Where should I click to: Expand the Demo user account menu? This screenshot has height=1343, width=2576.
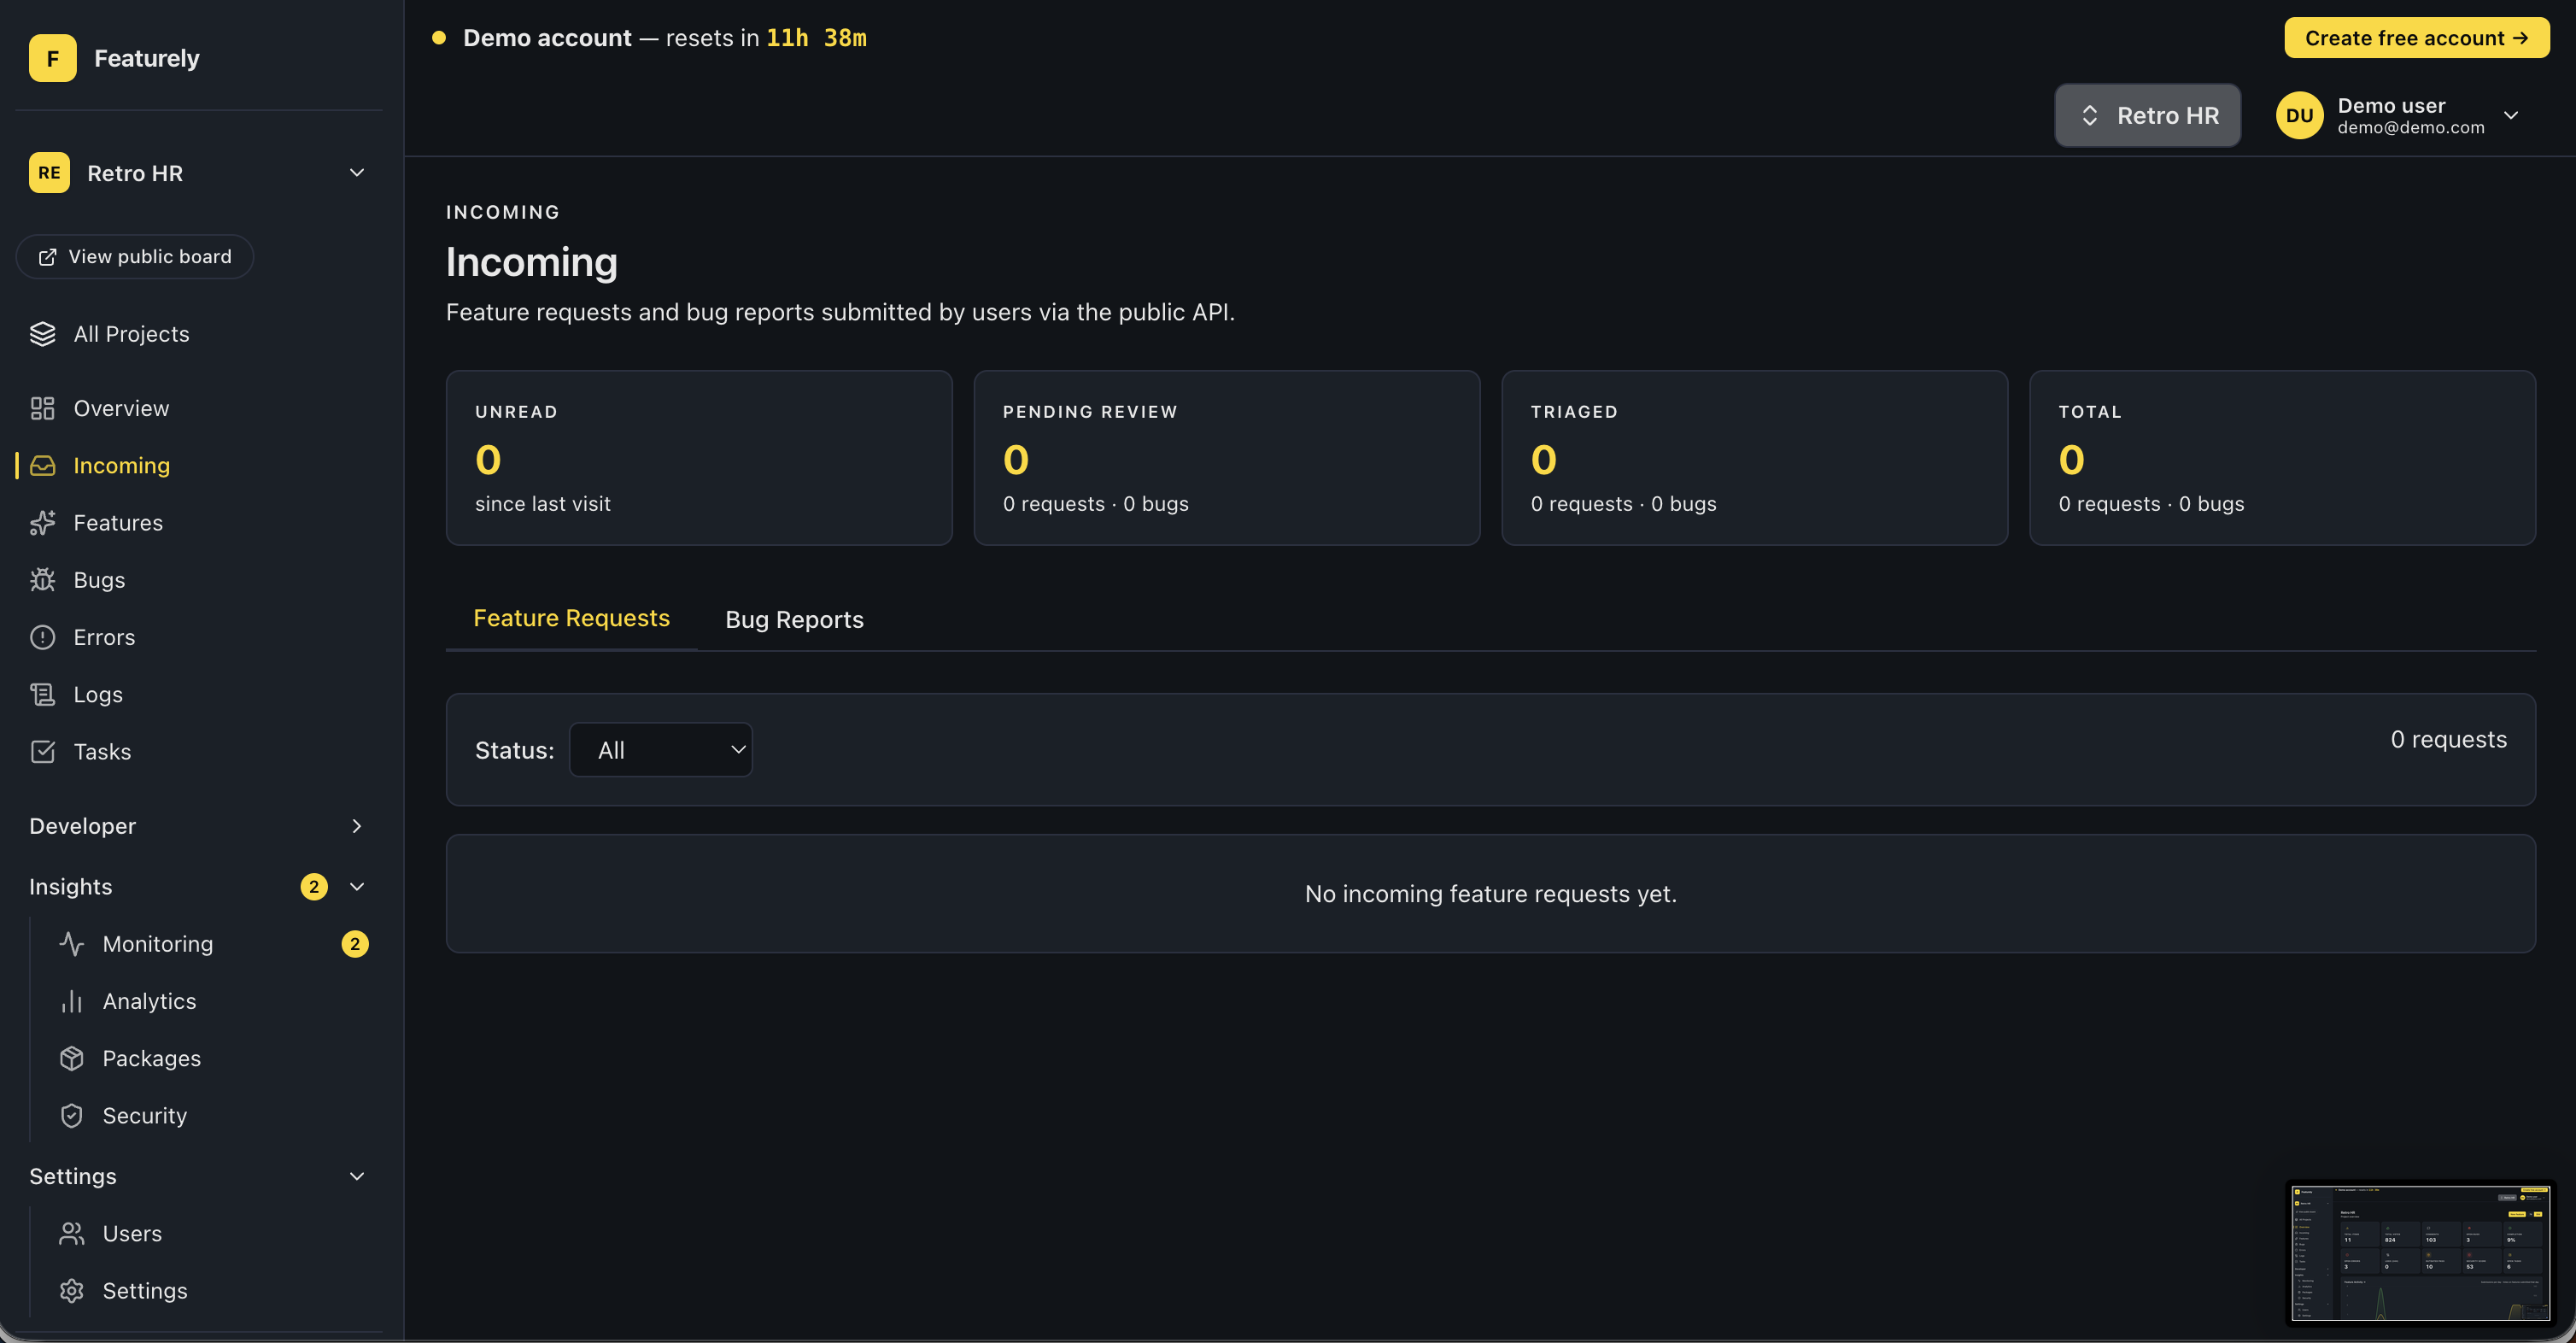[x=2510, y=115]
